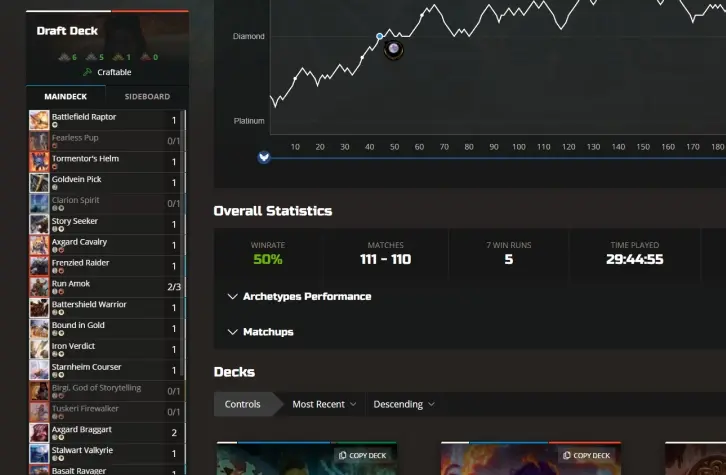Click the Craftable wrench icon
Viewport: 726px width, 475px height.
click(88, 72)
